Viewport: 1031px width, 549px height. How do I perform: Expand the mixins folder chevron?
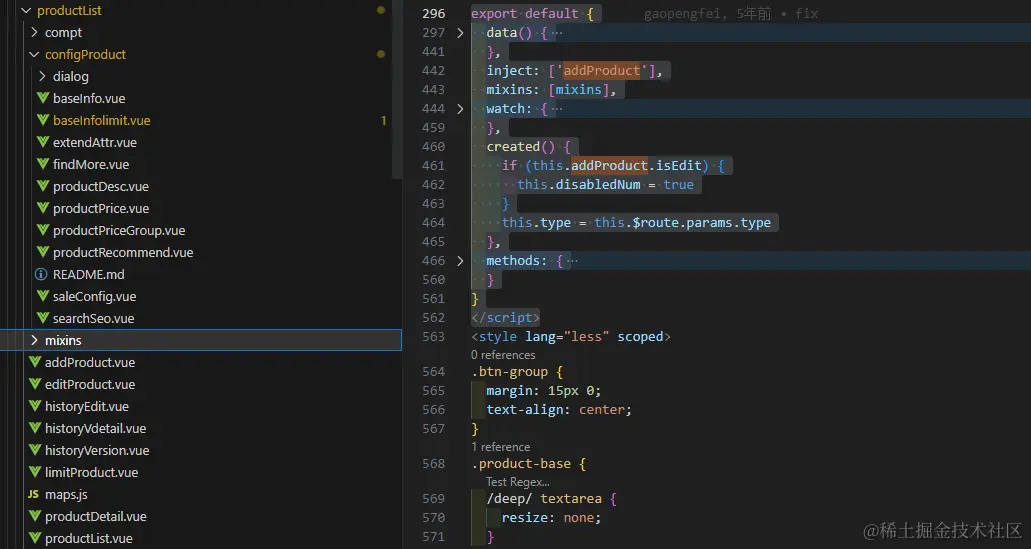coord(34,340)
